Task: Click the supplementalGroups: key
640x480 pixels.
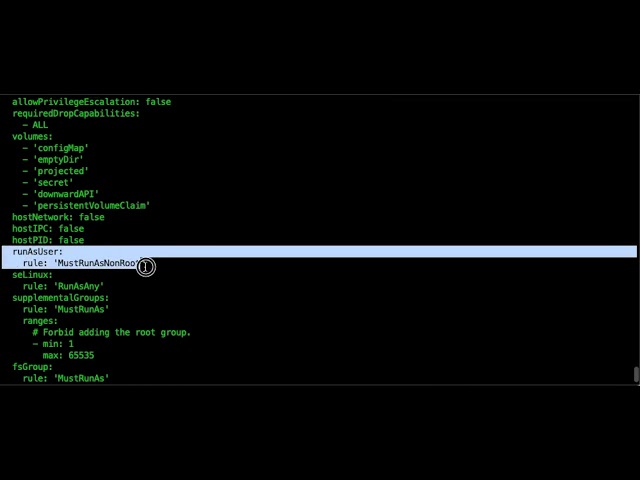Action: (x=61, y=298)
